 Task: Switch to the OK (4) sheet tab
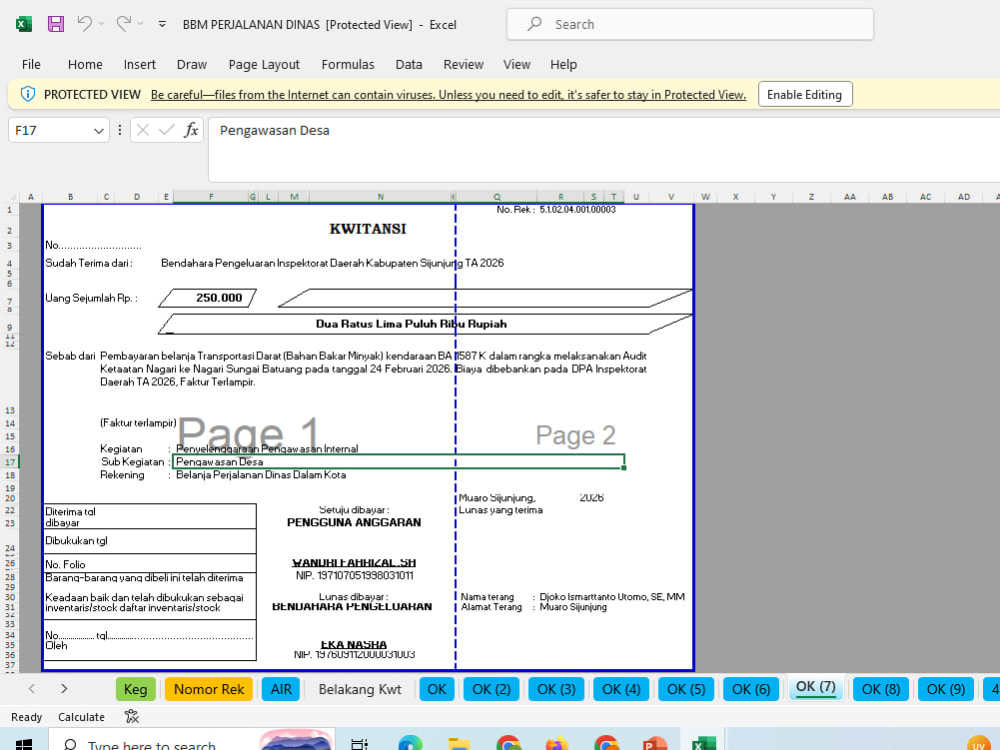[x=621, y=689]
